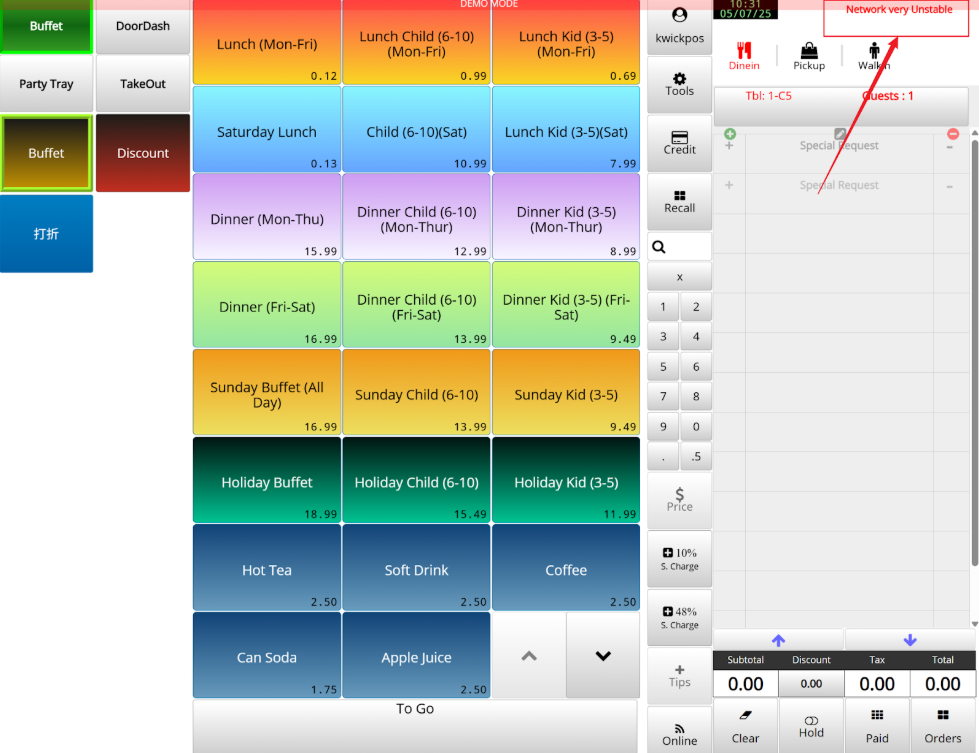This screenshot has width=979, height=753.
Task: Add Sunday Buffet (All Day)
Action: click(x=267, y=393)
